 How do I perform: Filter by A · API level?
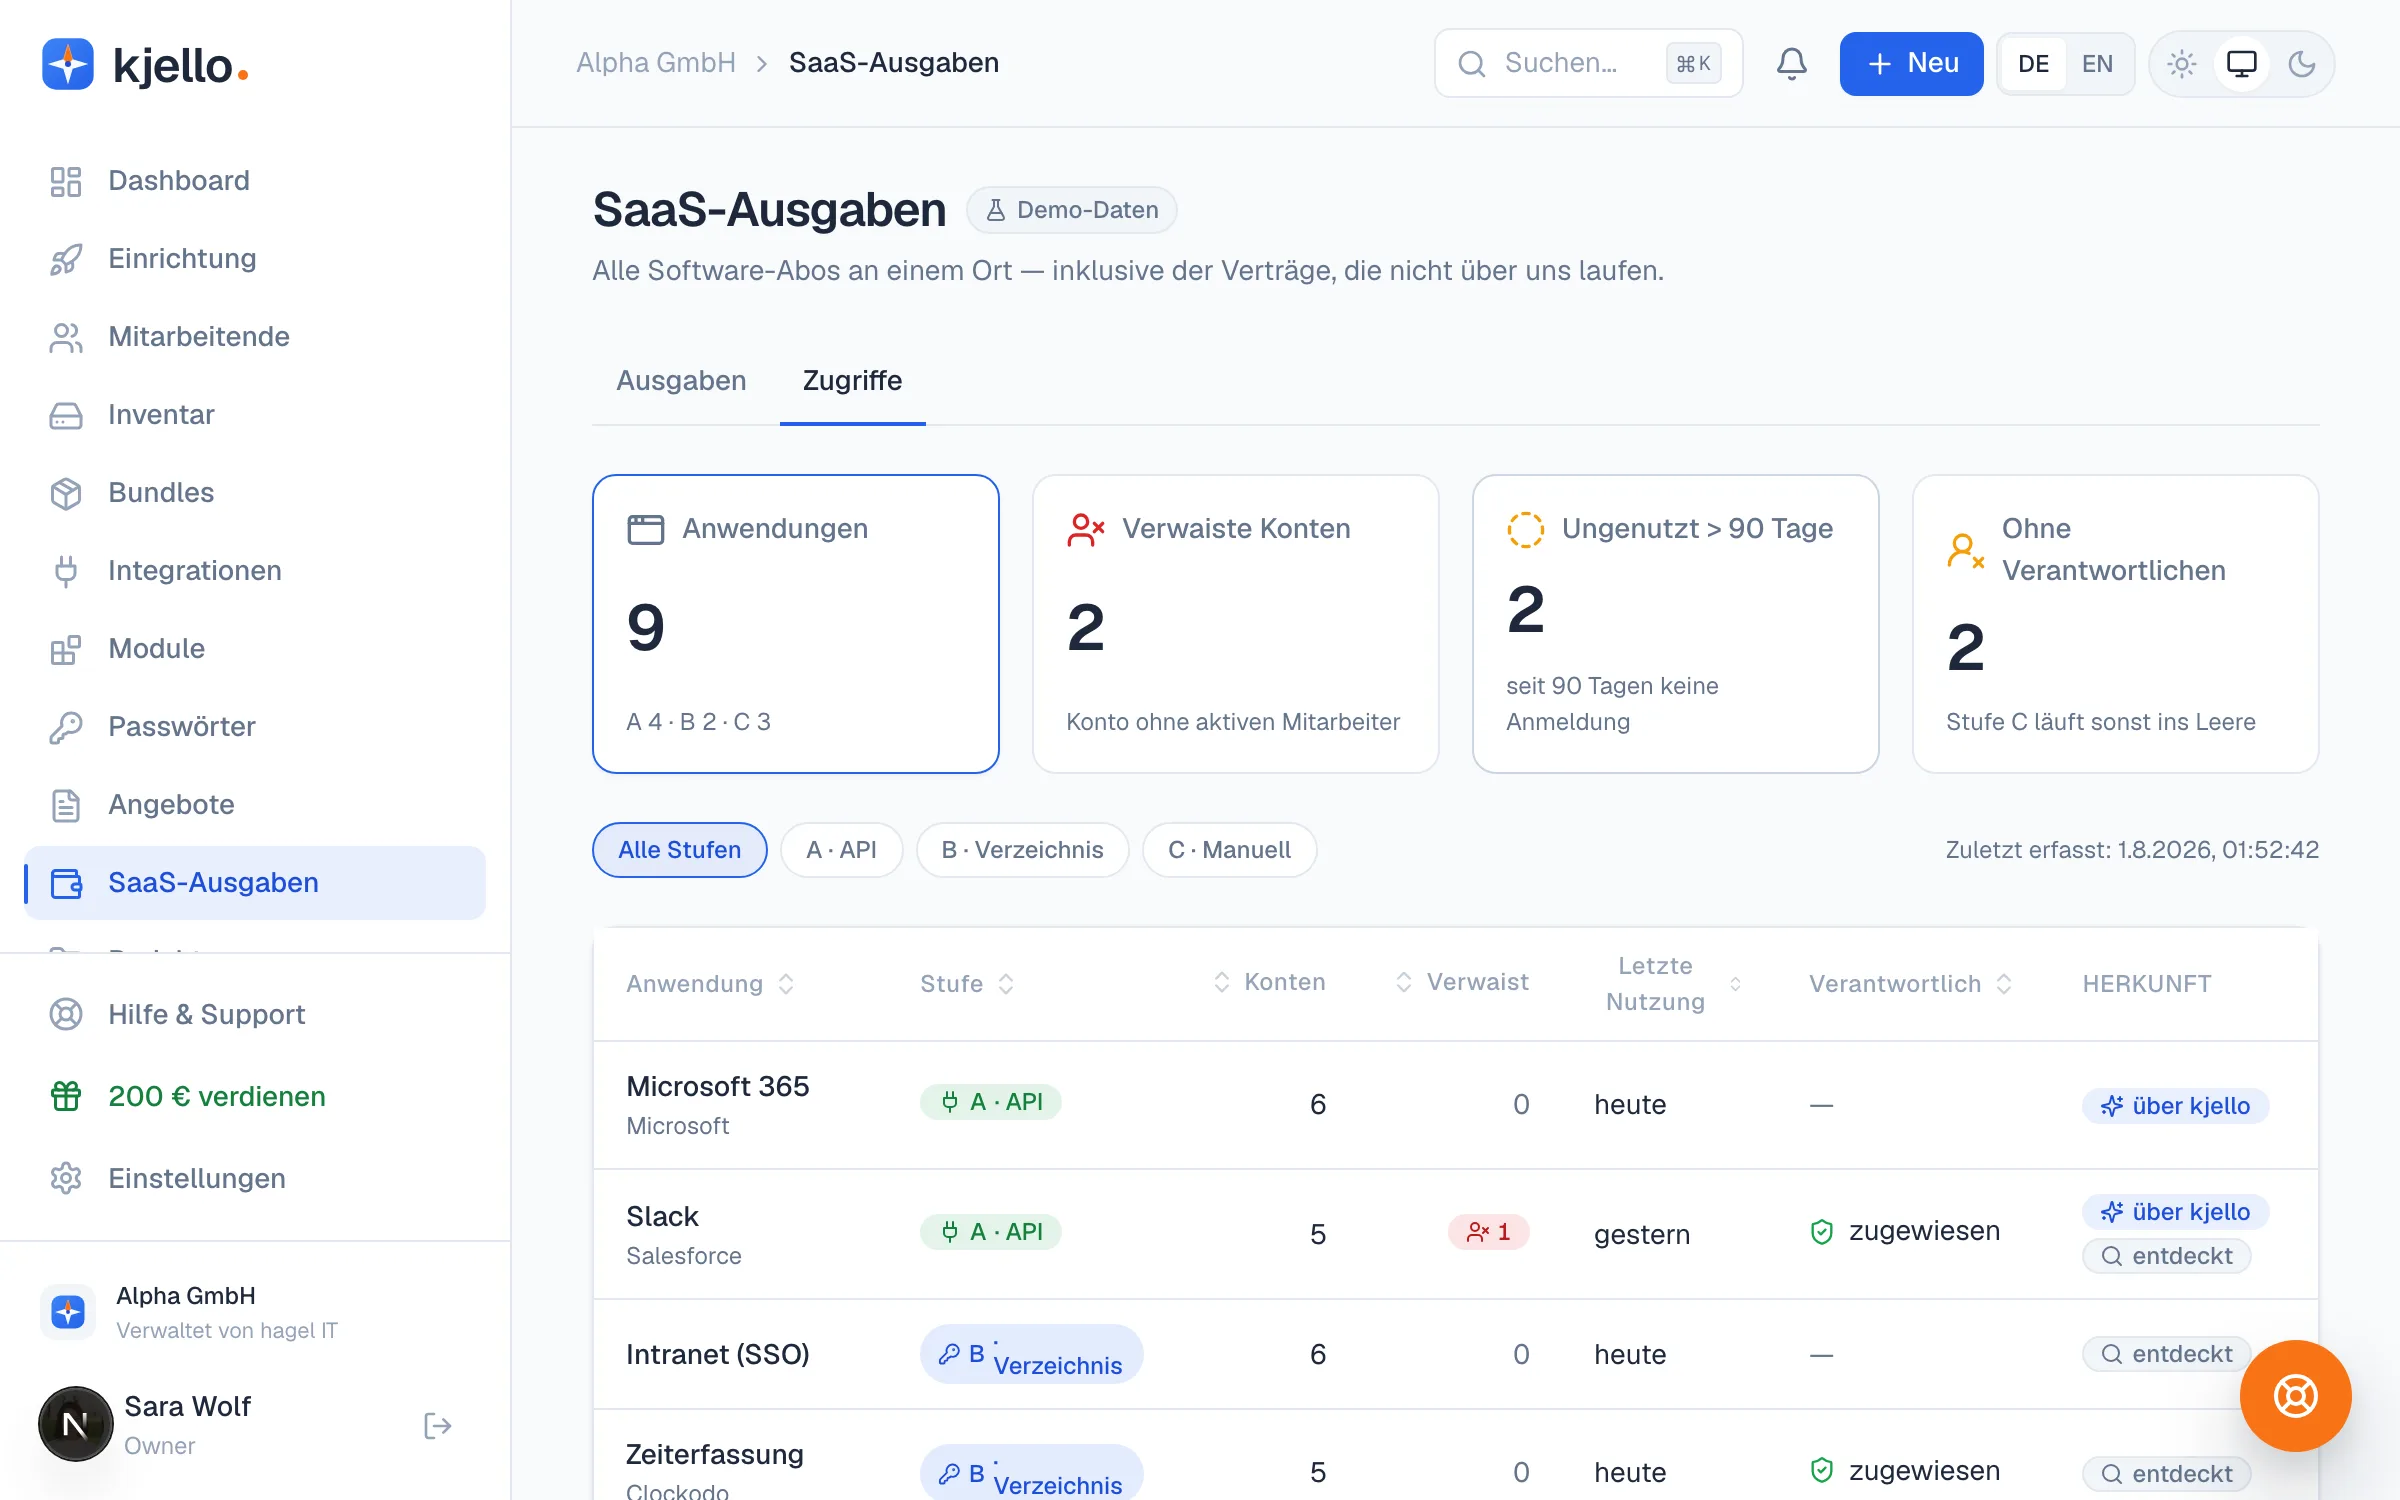pyautogui.click(x=842, y=850)
